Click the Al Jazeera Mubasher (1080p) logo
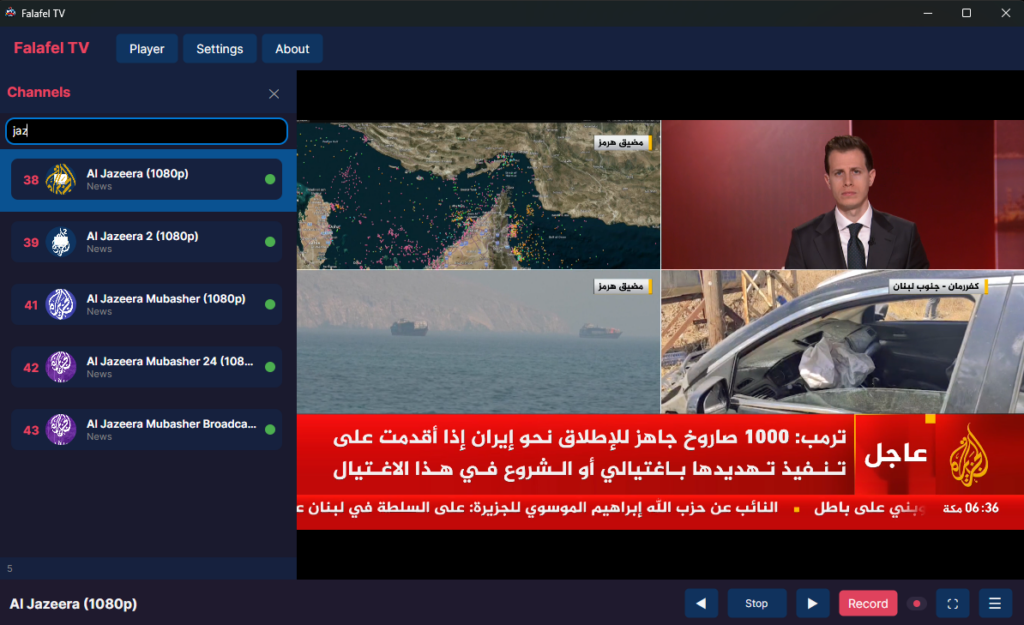1024x625 pixels. click(61, 305)
